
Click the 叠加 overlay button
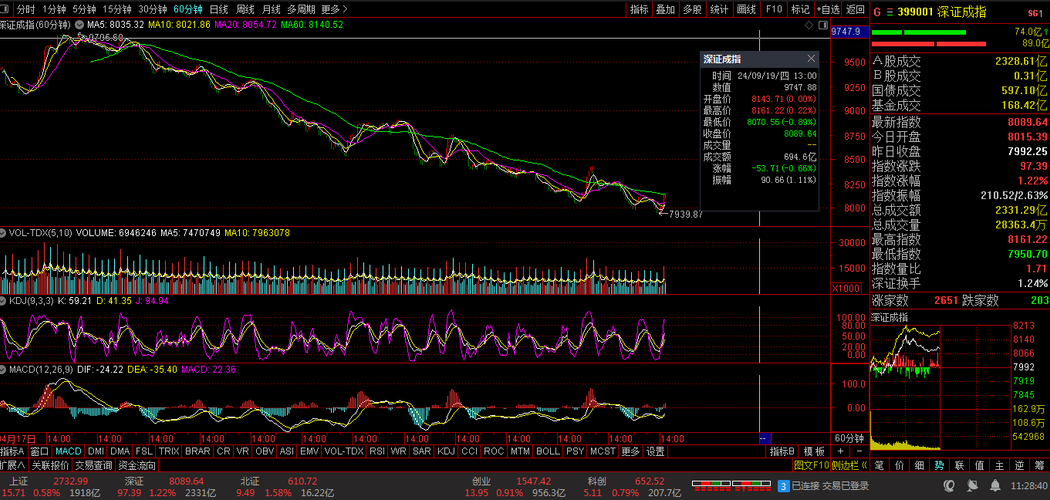coord(666,9)
